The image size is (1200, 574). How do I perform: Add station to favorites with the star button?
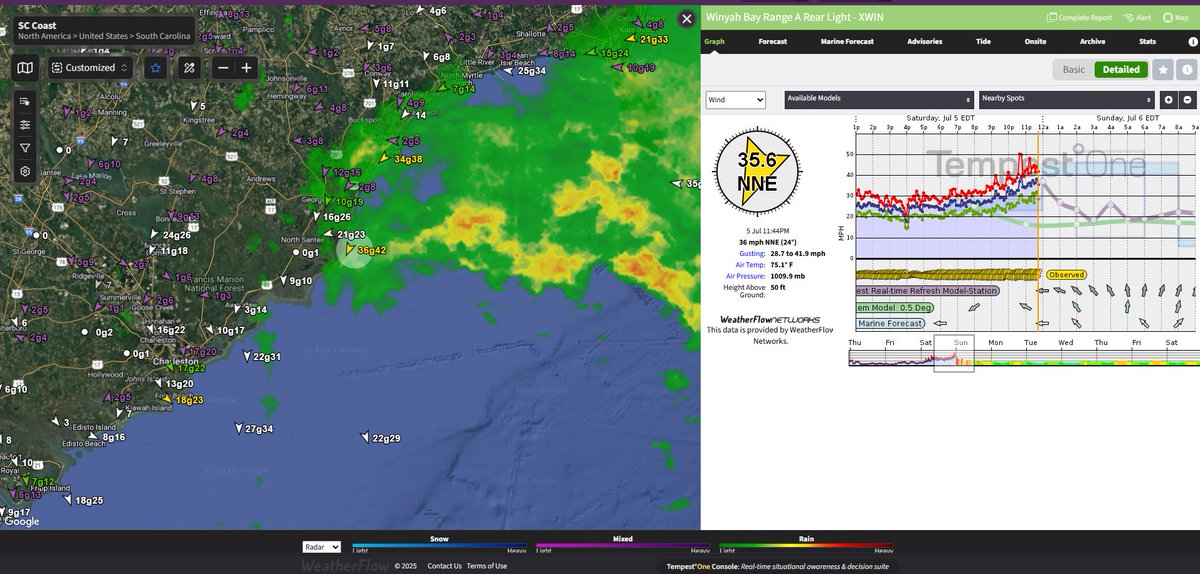pos(1162,70)
